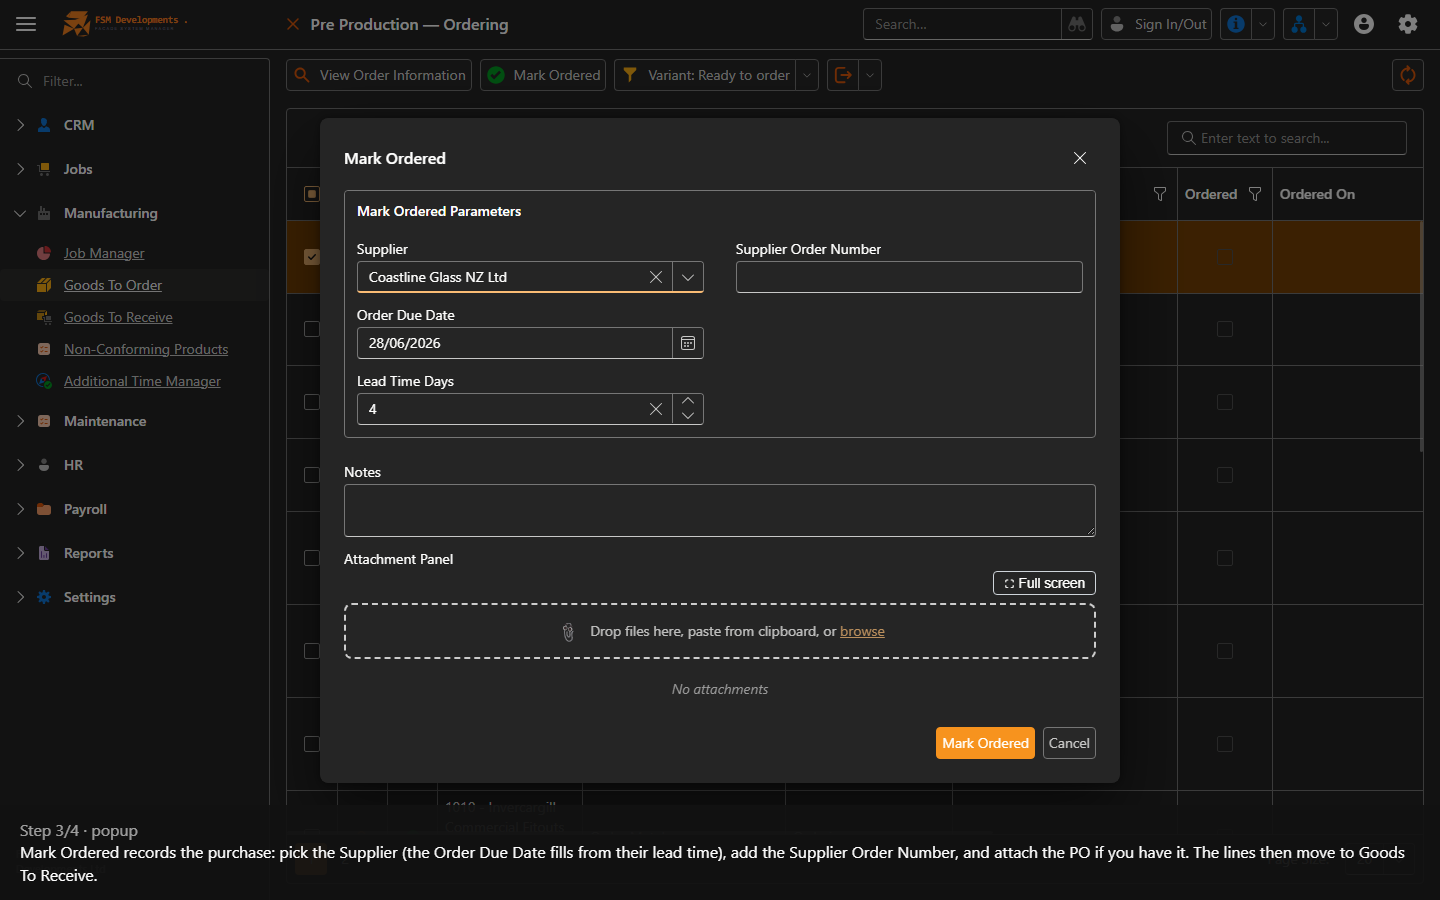Open dropdown beside hierarchy icon
The height and width of the screenshot is (900, 1440).
click(x=1326, y=24)
